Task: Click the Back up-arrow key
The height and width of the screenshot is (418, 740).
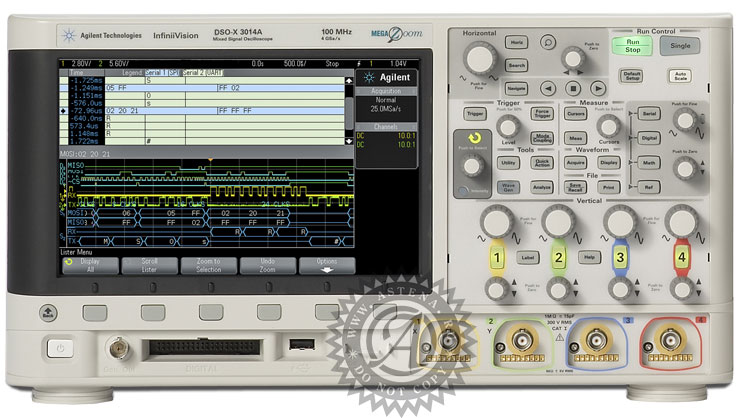Action: pyautogui.click(x=48, y=312)
